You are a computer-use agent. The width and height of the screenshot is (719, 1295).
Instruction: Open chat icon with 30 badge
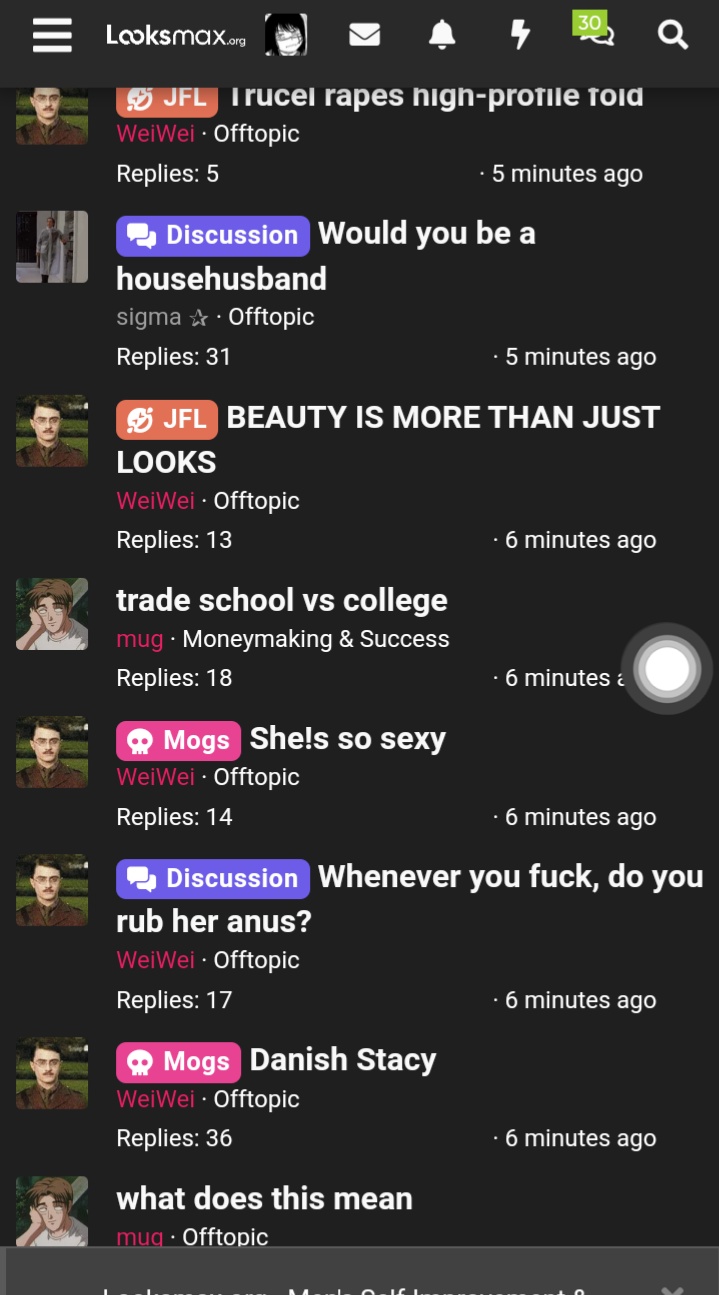[x=594, y=30]
